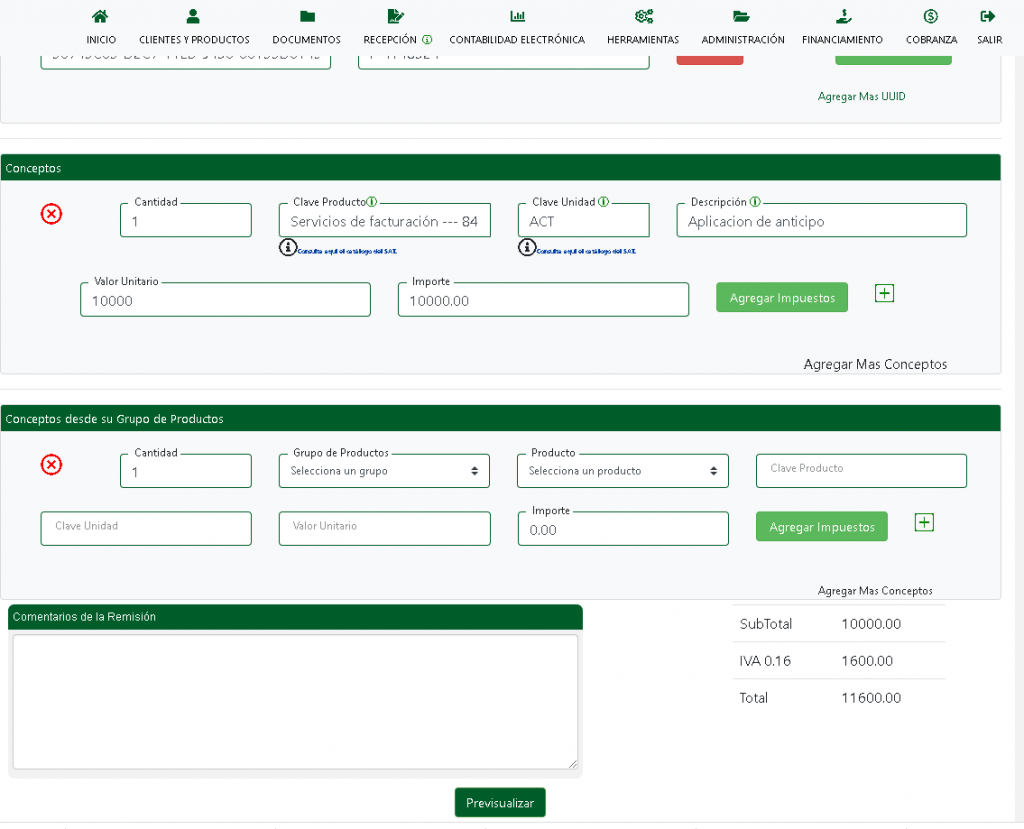Screen dimensions: 1024x829
Task: Open the Producto selection dropdown
Action: coord(622,471)
